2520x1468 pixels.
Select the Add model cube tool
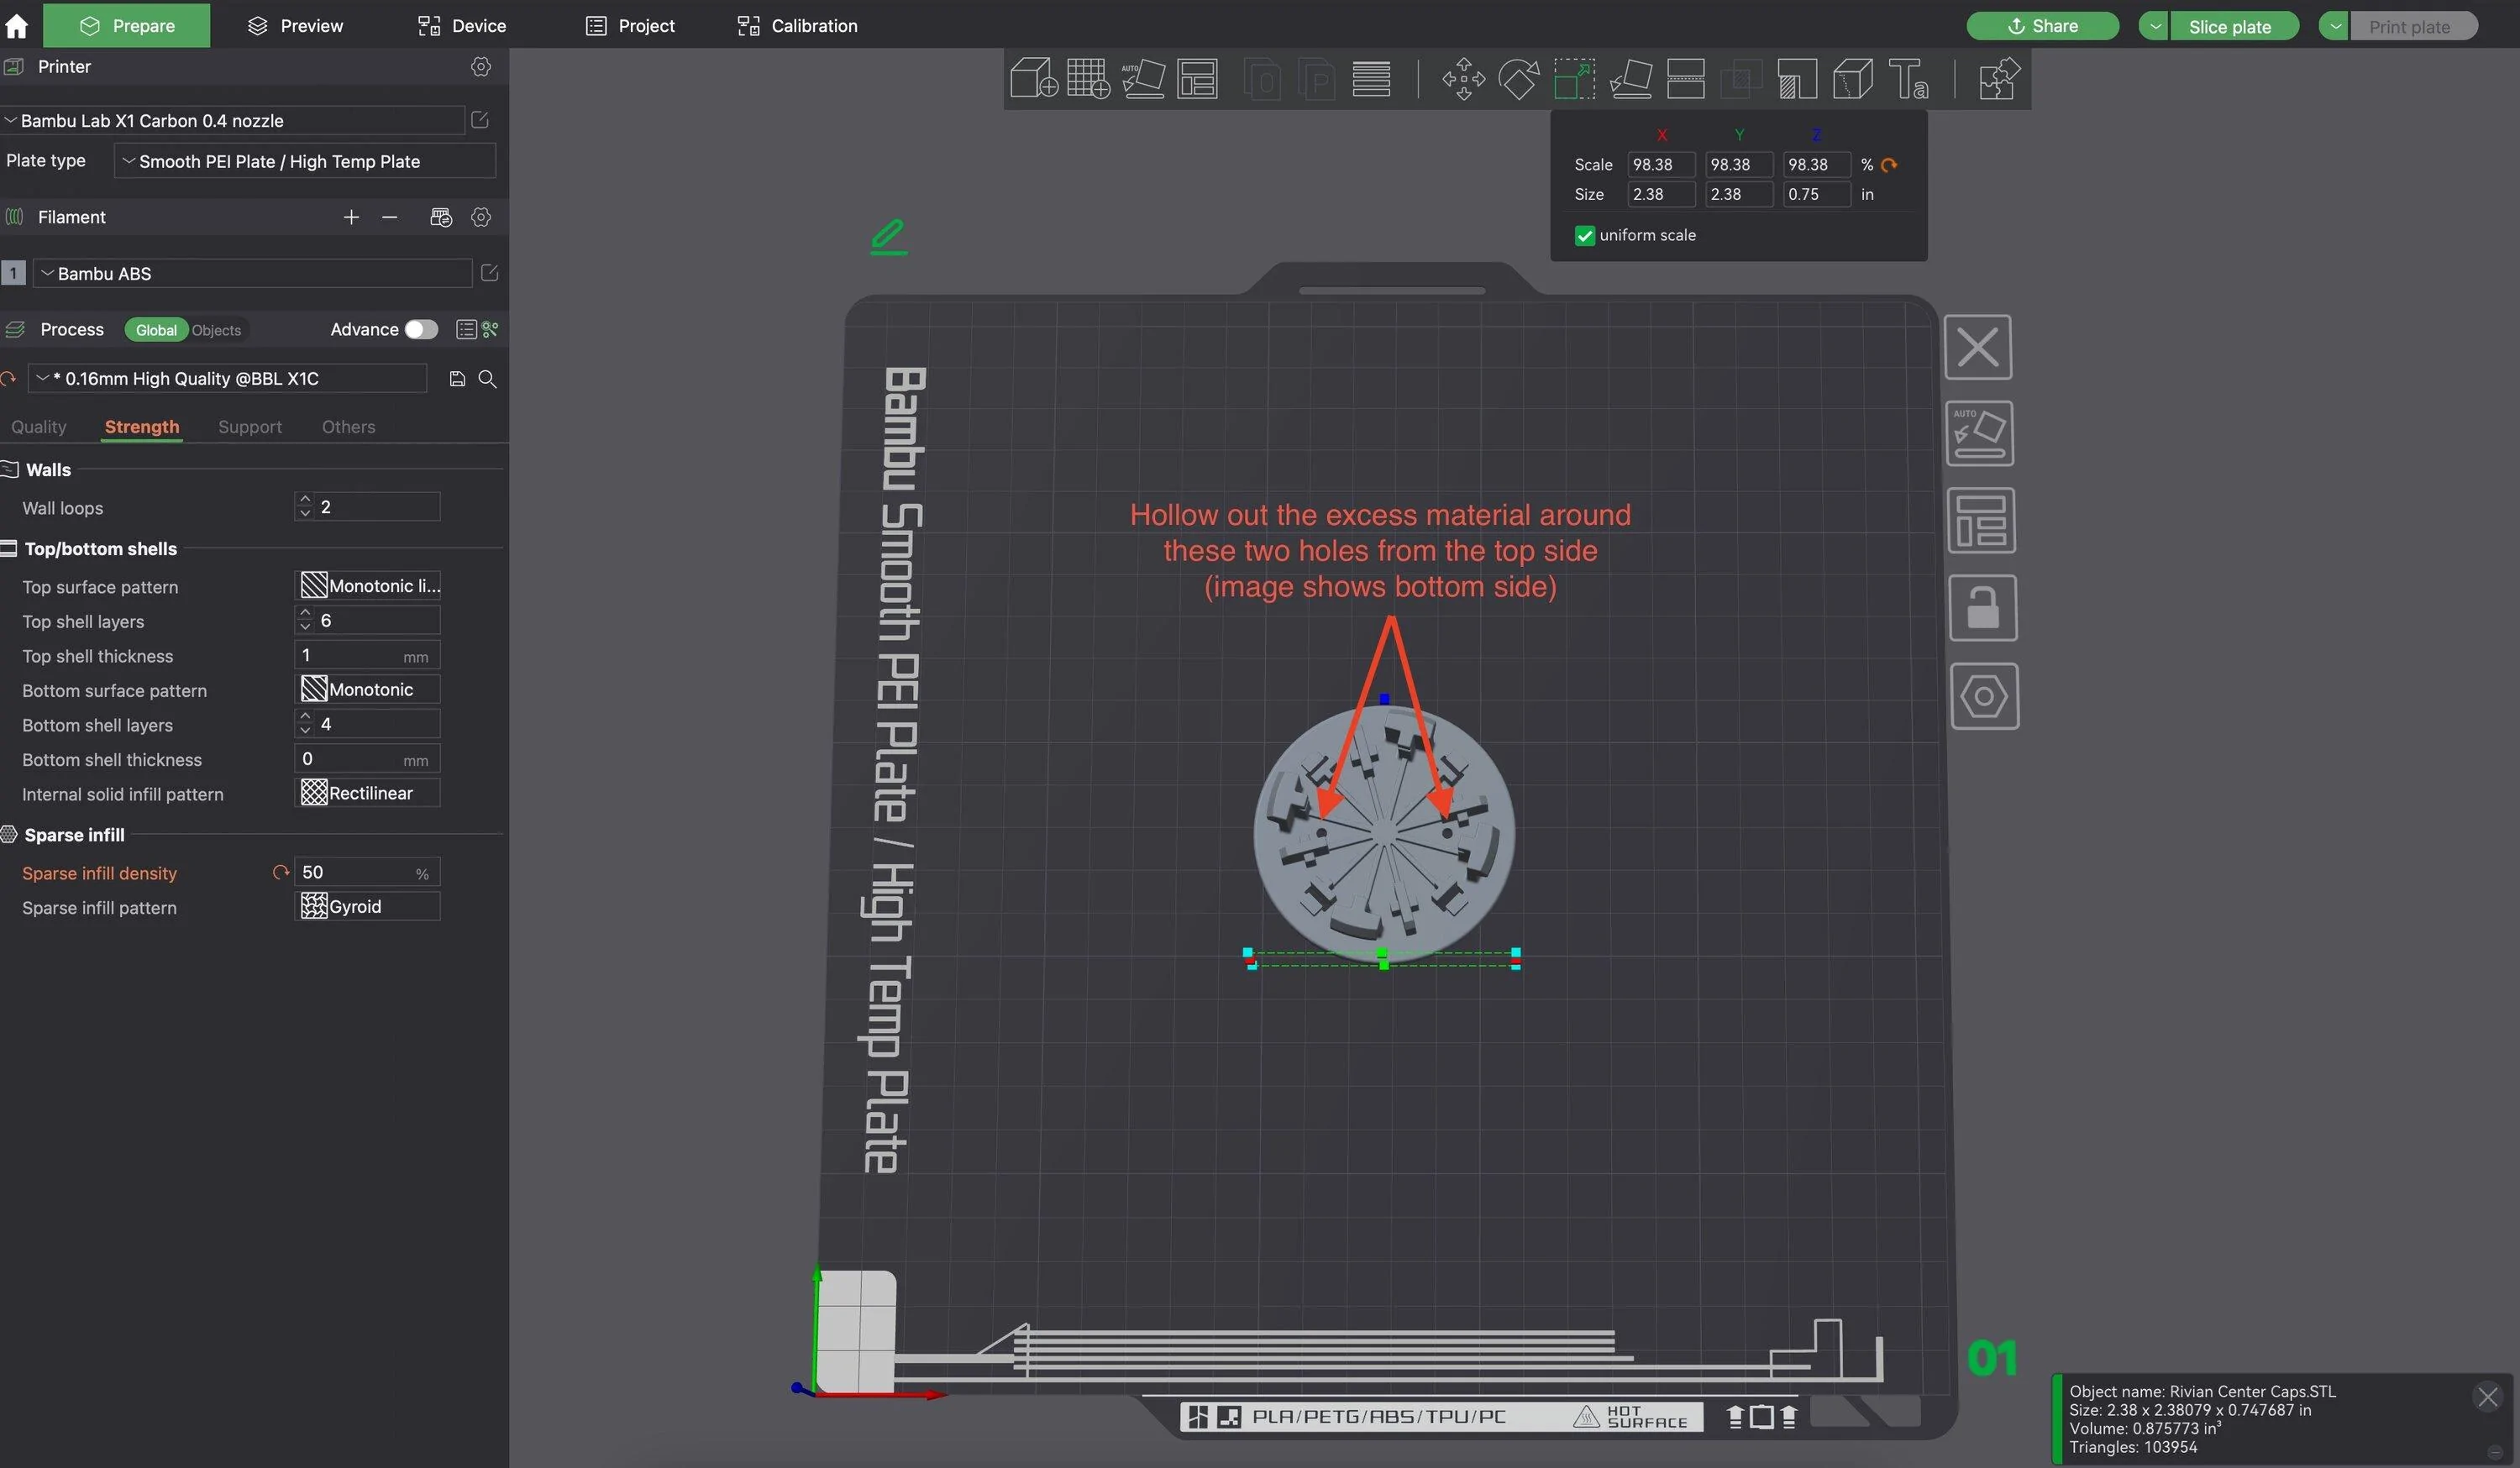pos(1033,78)
